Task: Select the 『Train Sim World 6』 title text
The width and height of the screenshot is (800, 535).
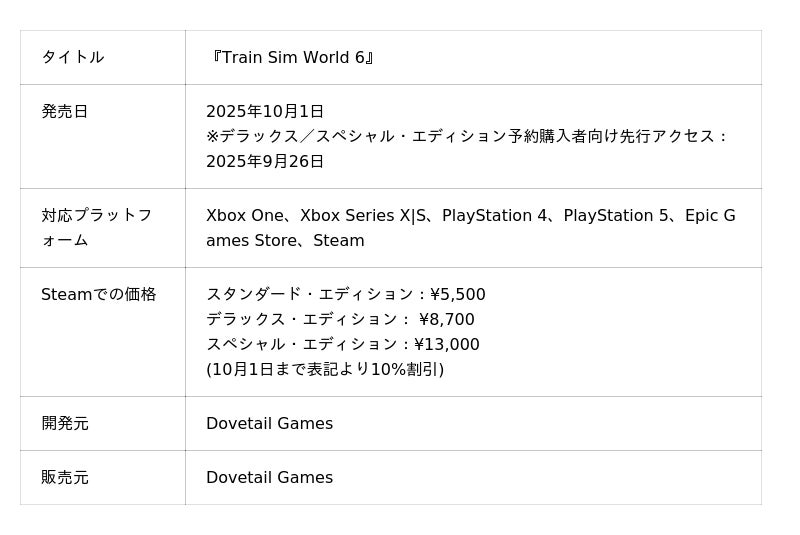Action: 292,57
